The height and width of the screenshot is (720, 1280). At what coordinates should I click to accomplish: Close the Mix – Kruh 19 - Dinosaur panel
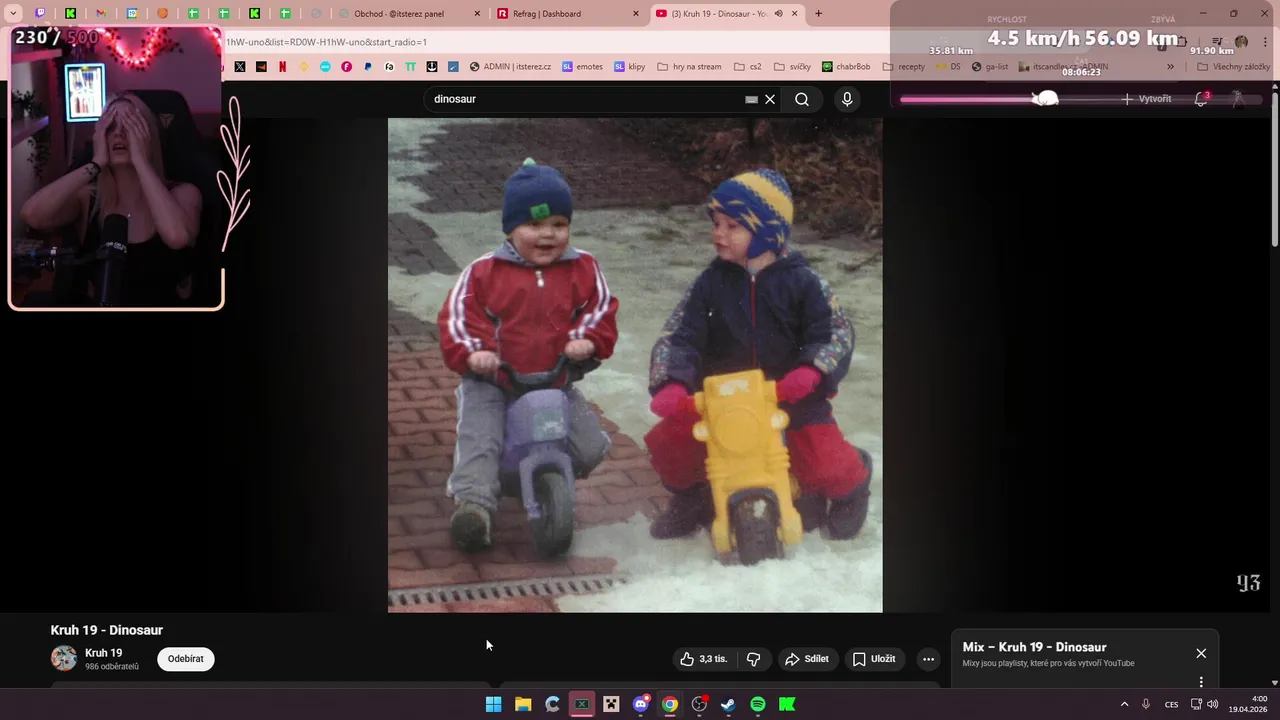click(x=1201, y=653)
